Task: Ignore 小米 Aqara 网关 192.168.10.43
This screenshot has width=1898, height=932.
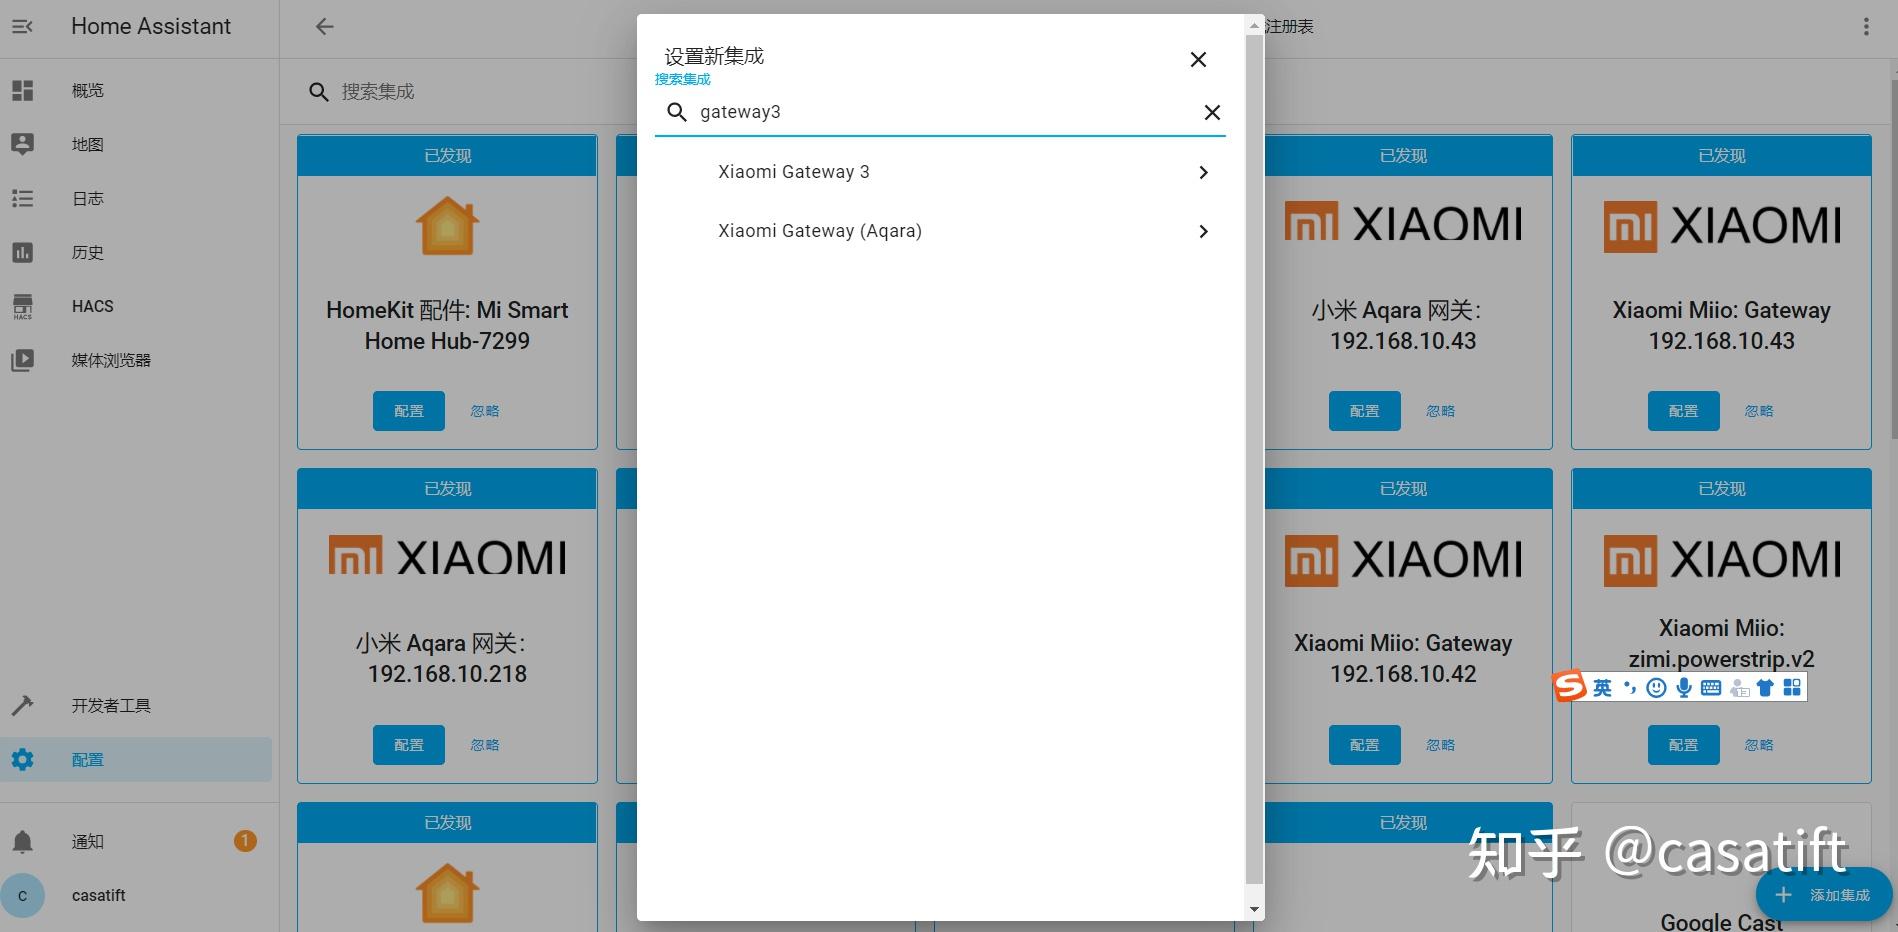Action: (x=1441, y=411)
